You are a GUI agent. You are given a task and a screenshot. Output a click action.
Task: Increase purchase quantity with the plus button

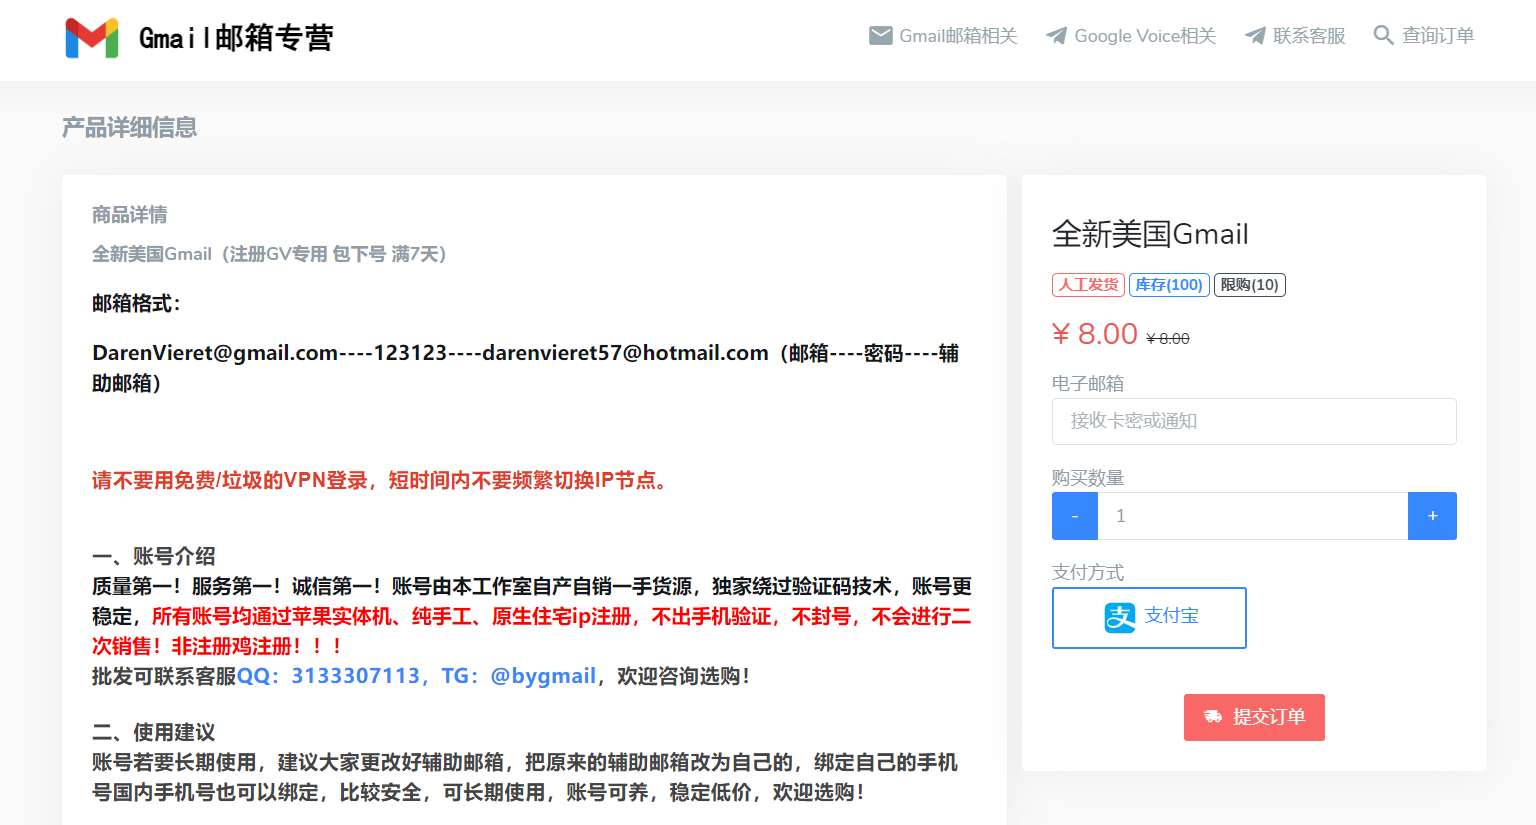coord(1432,516)
